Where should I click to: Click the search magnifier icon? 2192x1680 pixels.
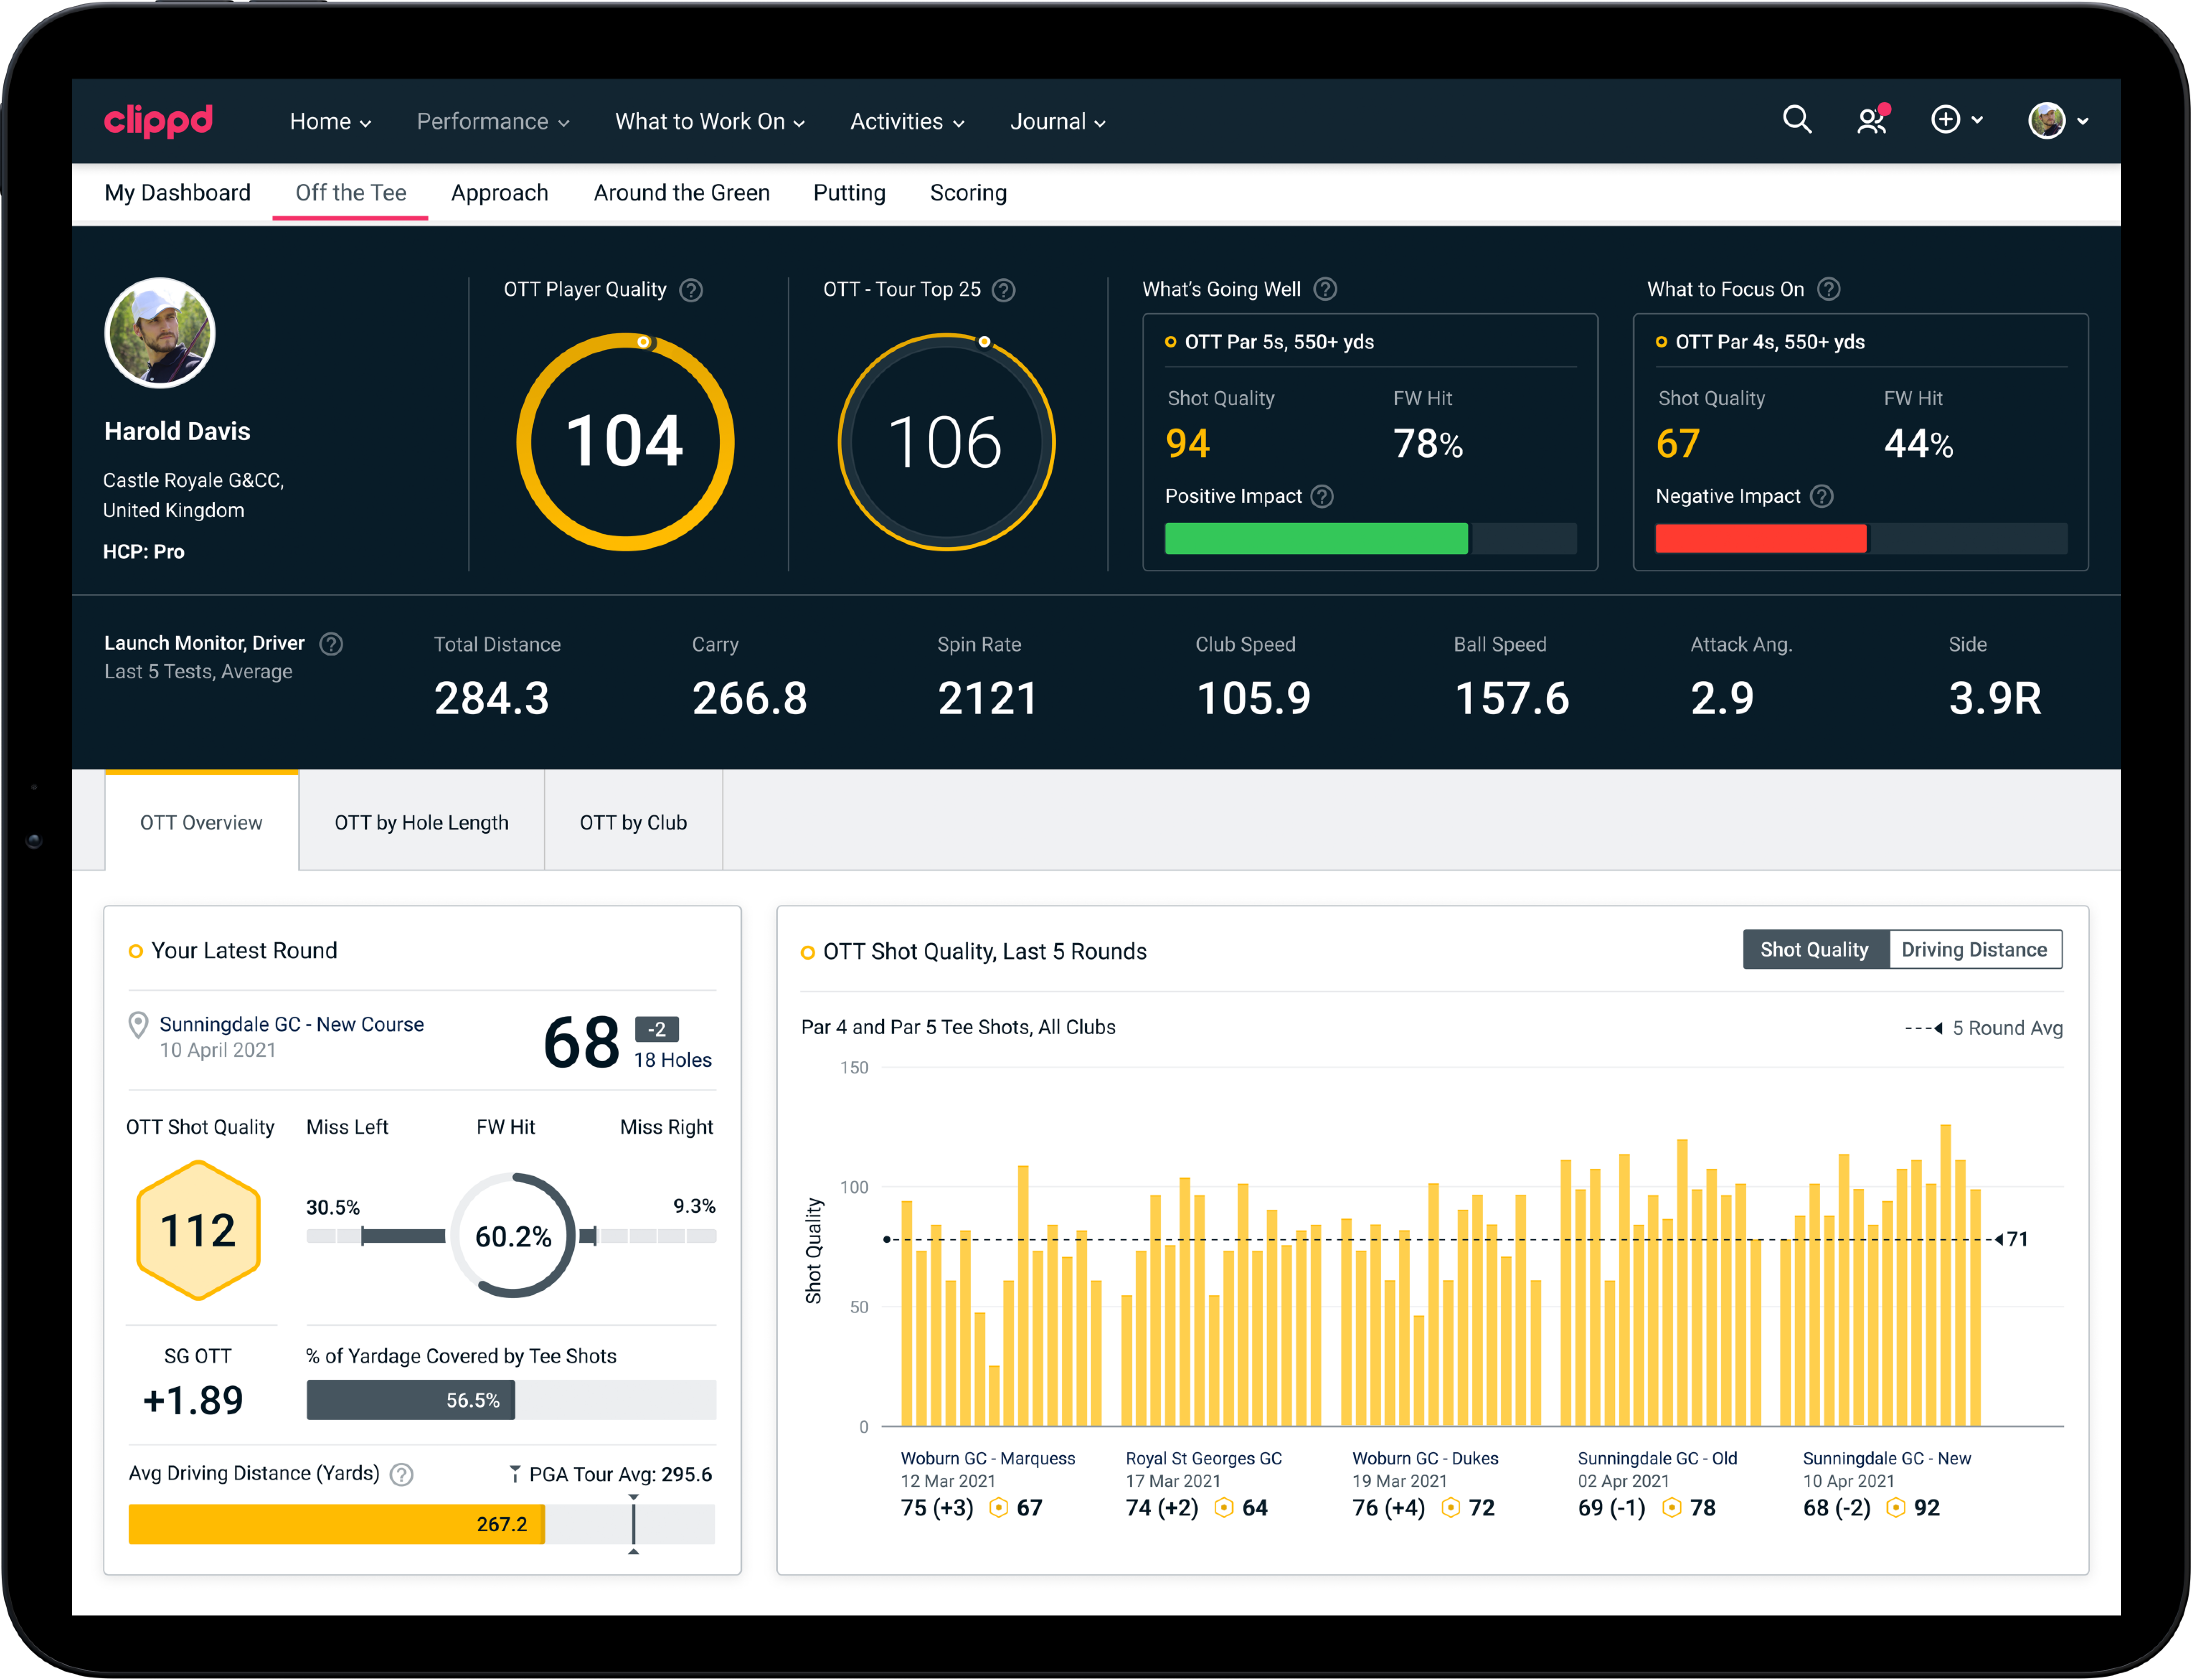1796,120
